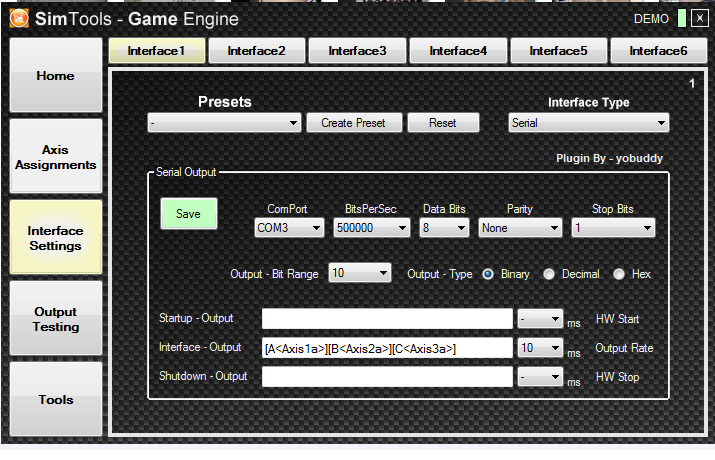Open the HW Stop ms dropdown
Screen dimensions: 715x460
pyautogui.click(x=540, y=377)
